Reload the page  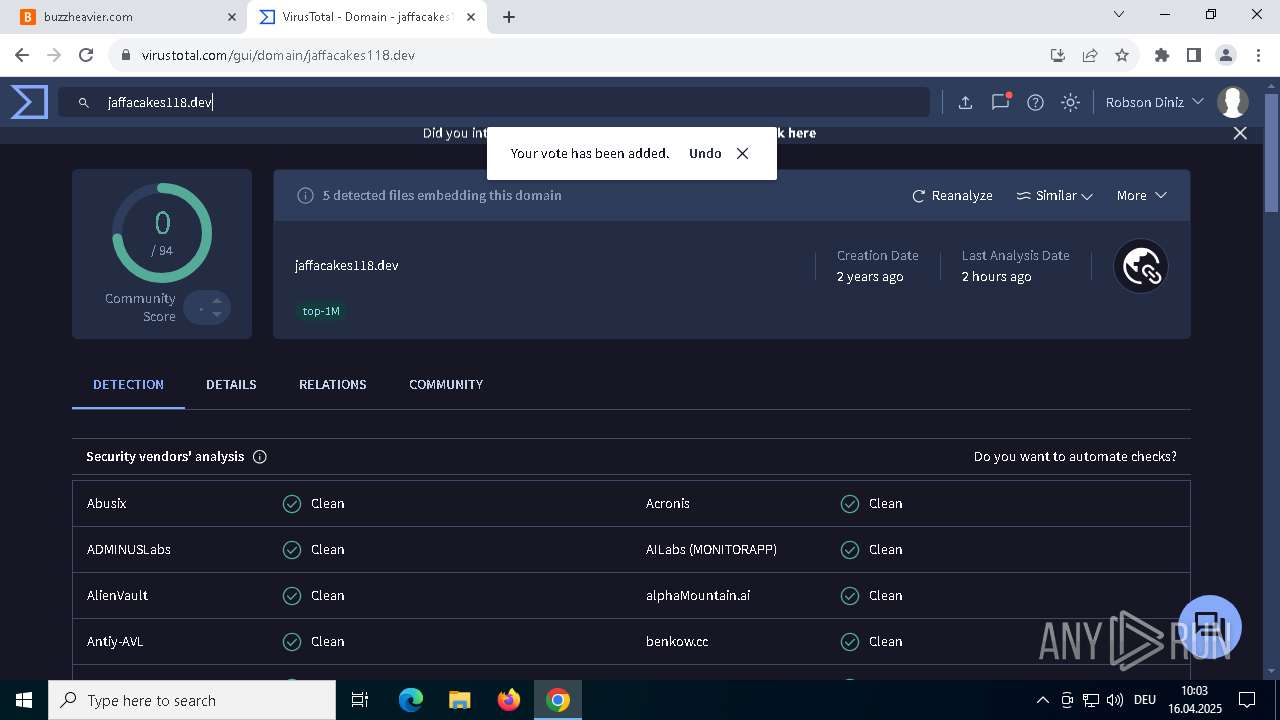point(86,55)
